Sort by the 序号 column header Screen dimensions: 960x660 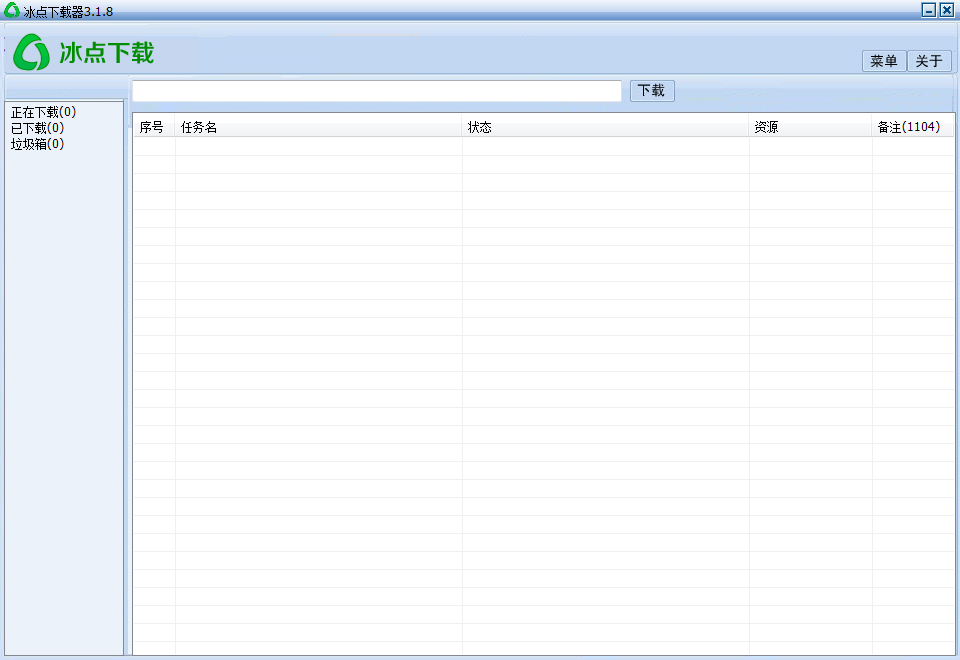tap(152, 127)
